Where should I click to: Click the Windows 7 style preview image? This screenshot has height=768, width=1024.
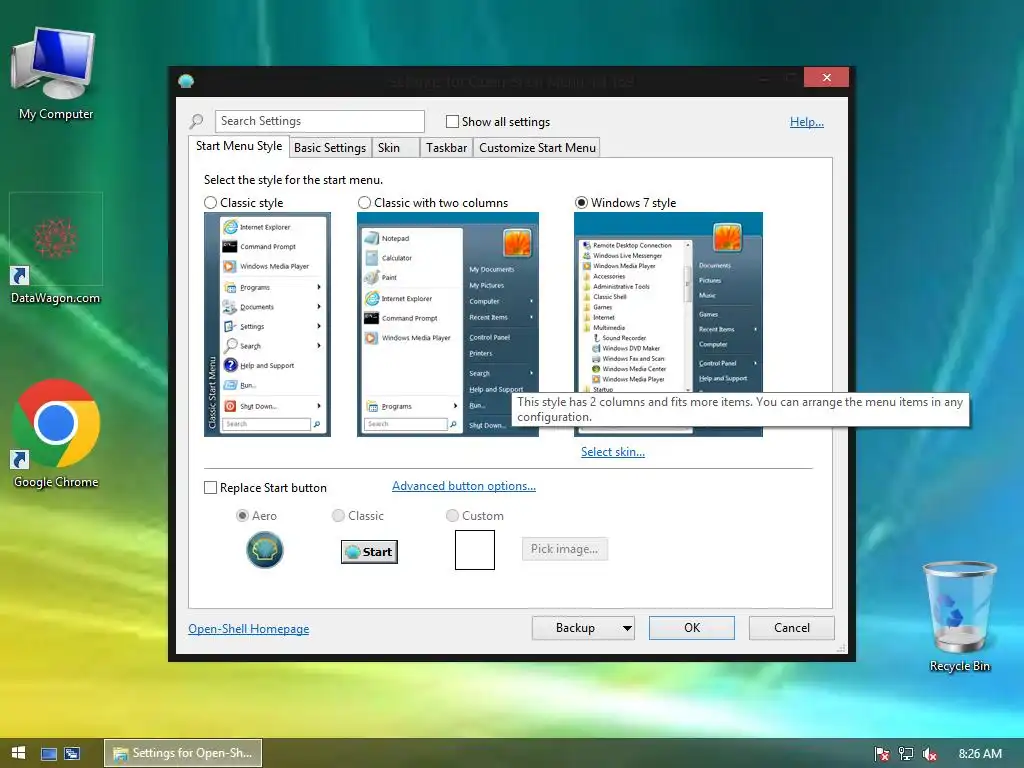[x=668, y=302]
